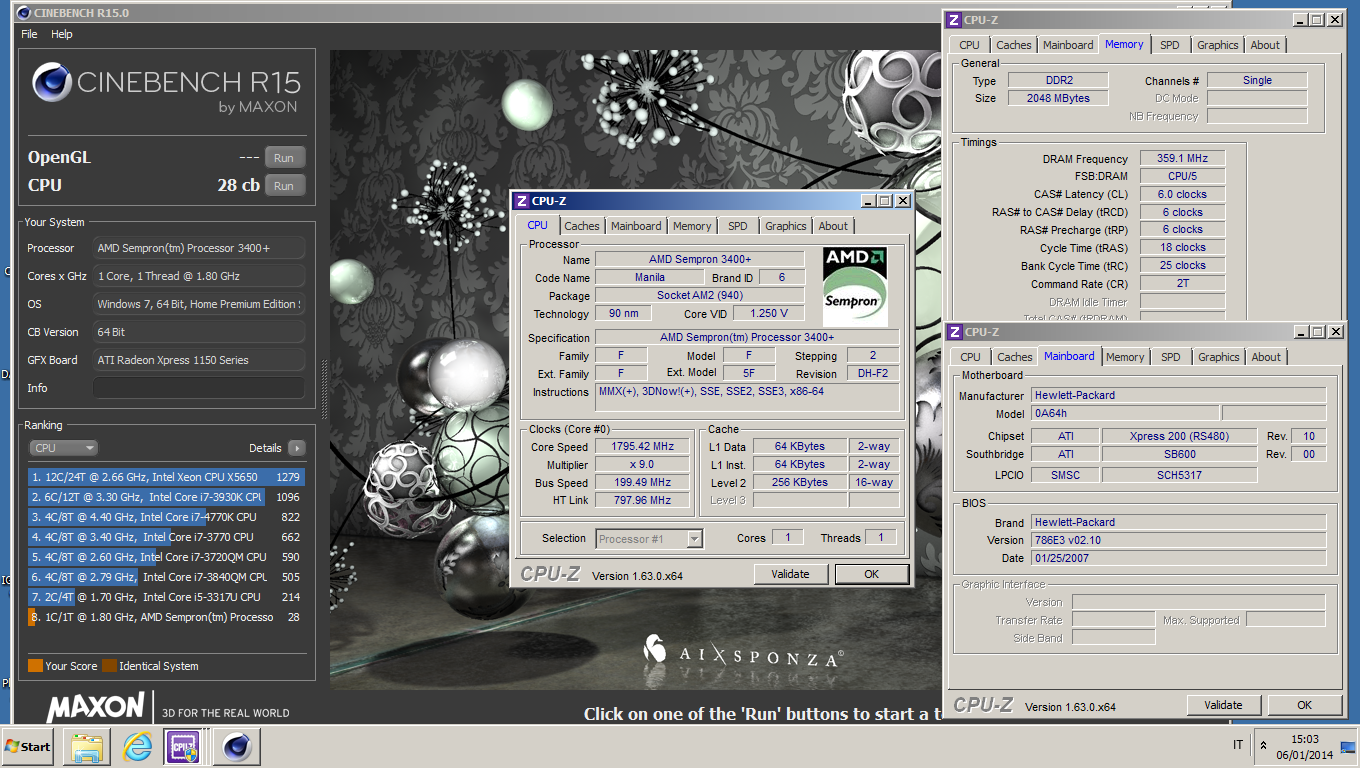
Task: Click the BIOS Version value 786E3 v02.10
Action: tap(1179, 541)
